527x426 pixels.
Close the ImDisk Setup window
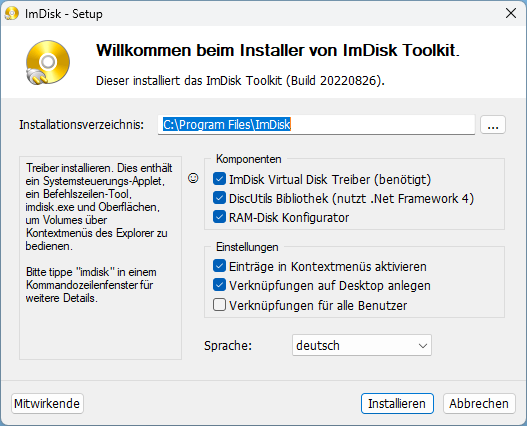pyautogui.click(x=511, y=13)
